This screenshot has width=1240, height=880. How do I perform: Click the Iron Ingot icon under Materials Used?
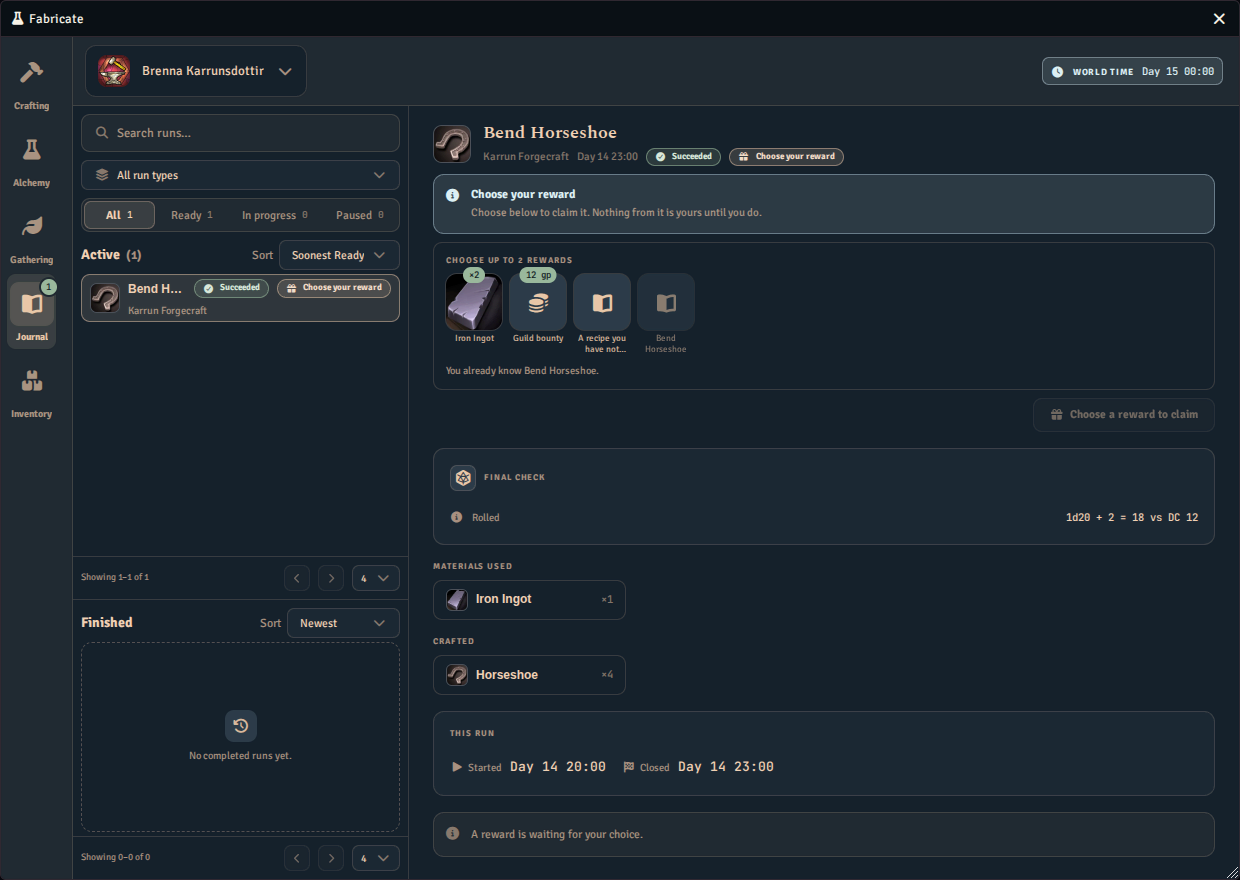(x=456, y=599)
